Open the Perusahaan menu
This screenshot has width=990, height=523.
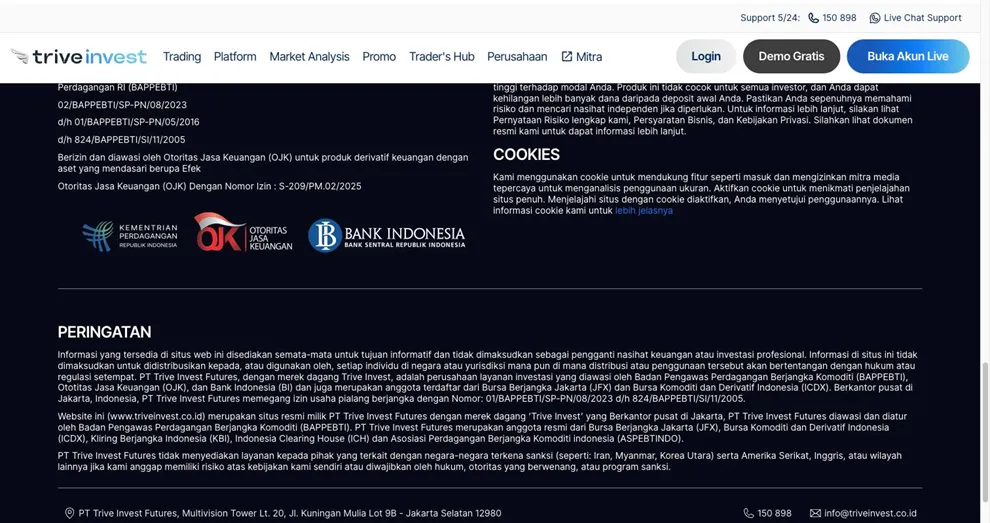(517, 56)
